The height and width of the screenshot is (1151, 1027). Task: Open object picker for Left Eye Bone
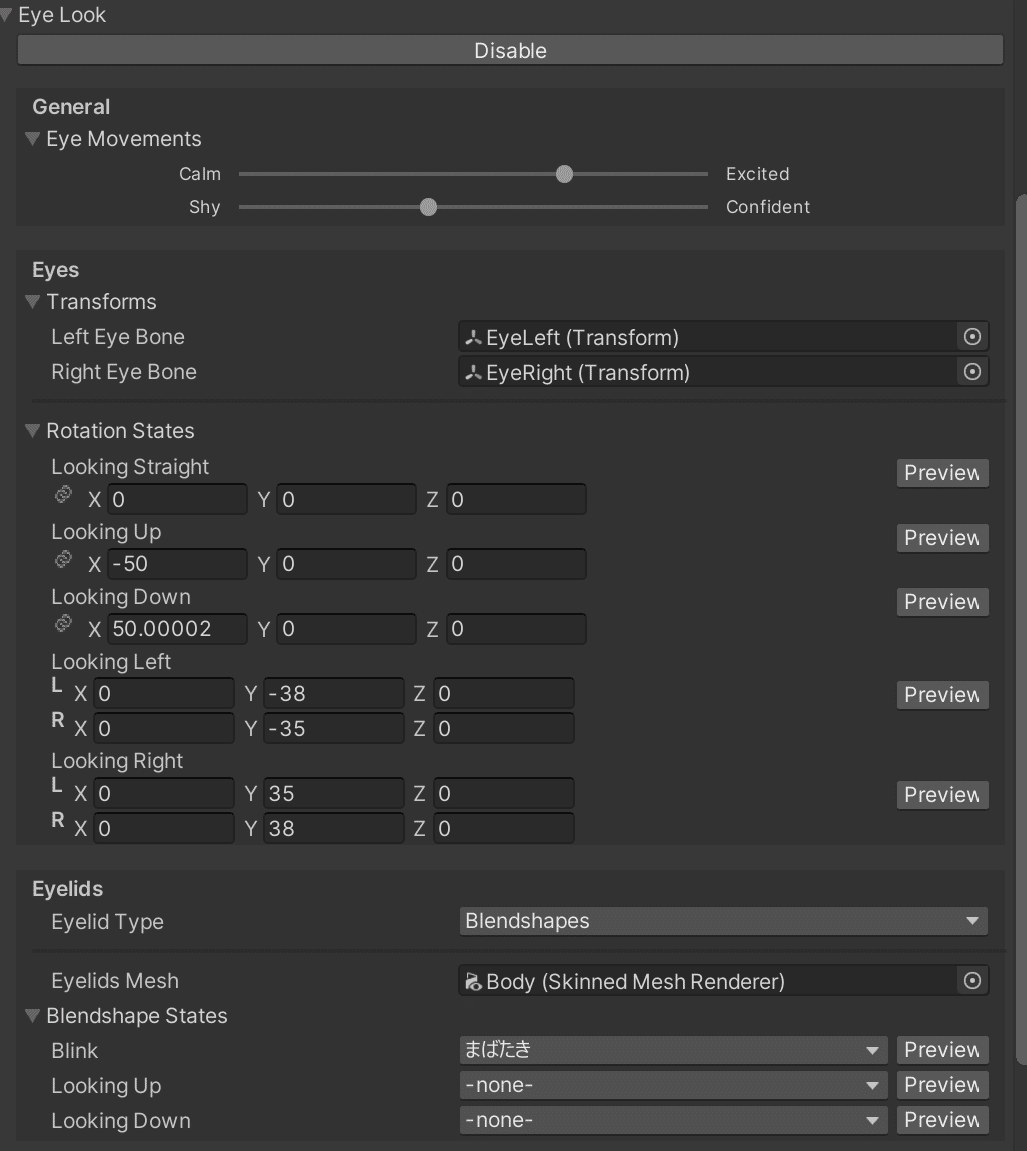click(x=972, y=337)
